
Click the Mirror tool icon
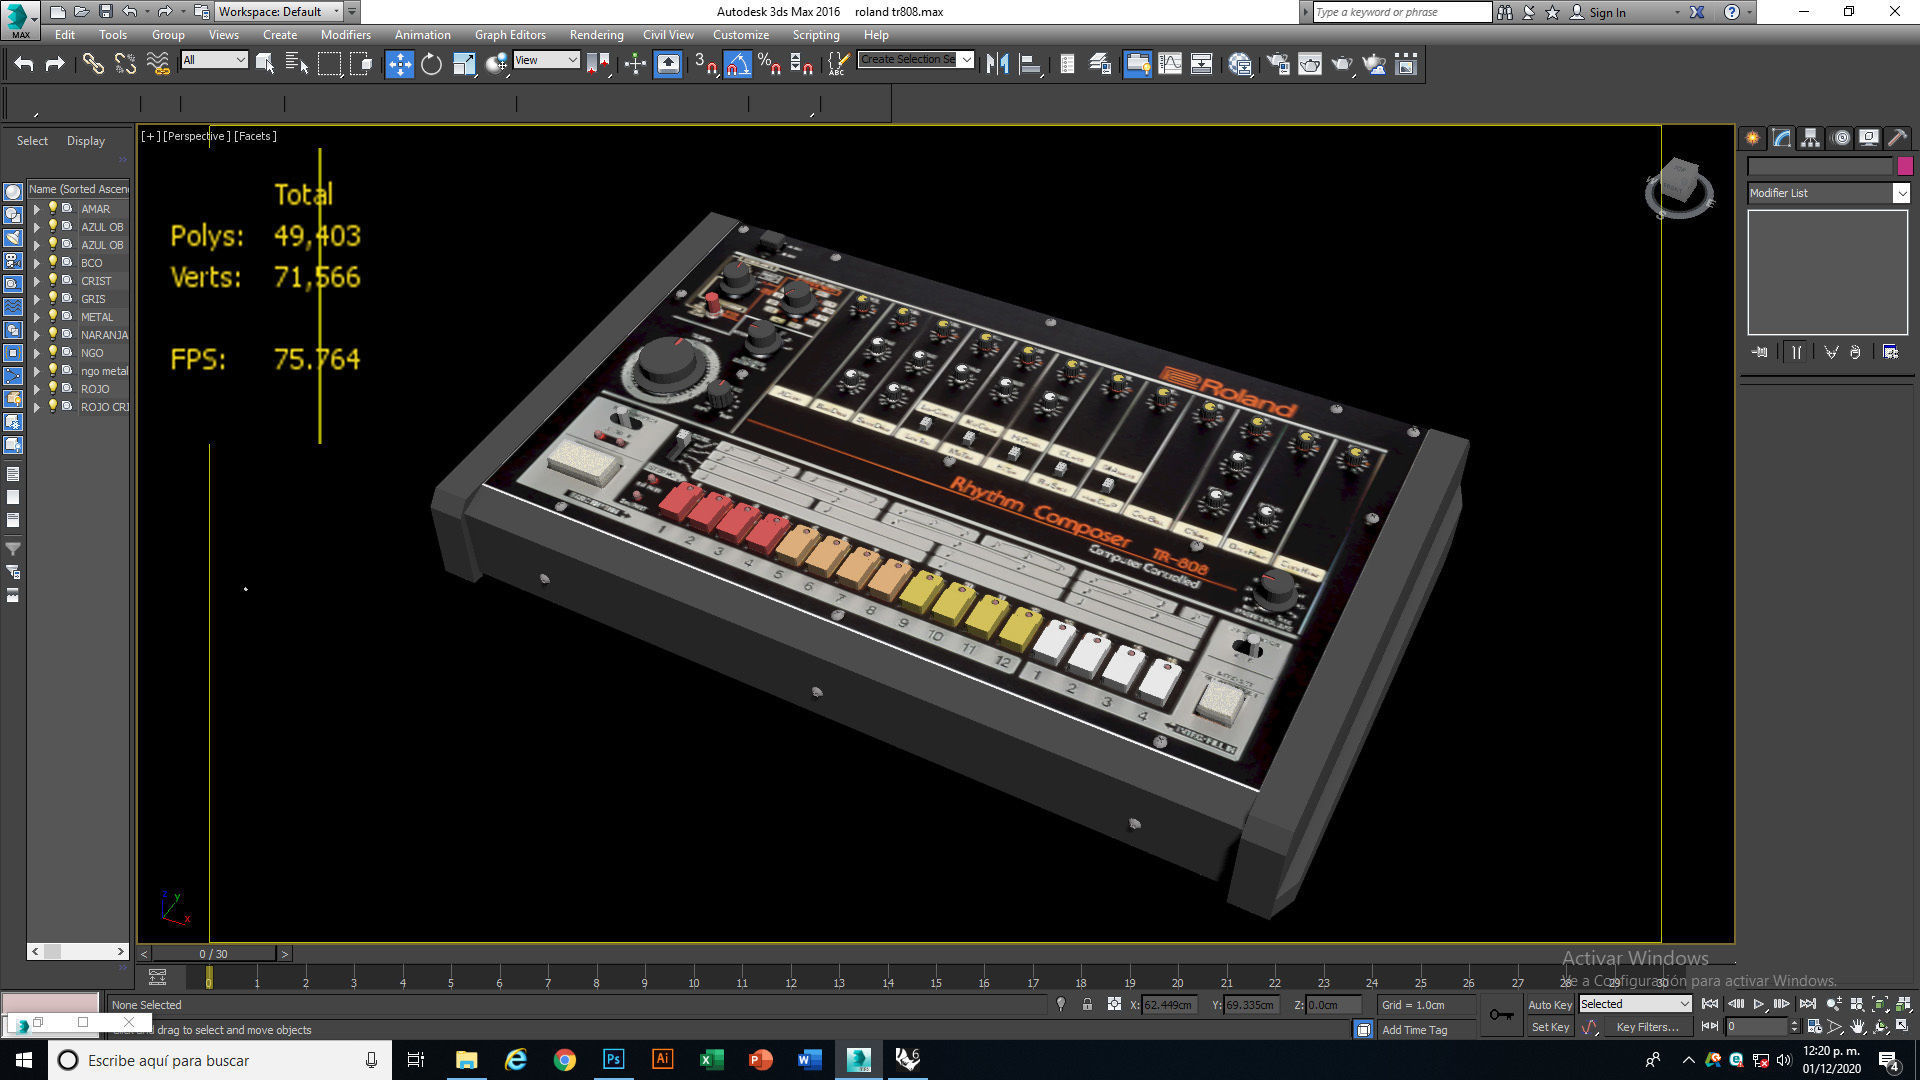tap(997, 64)
